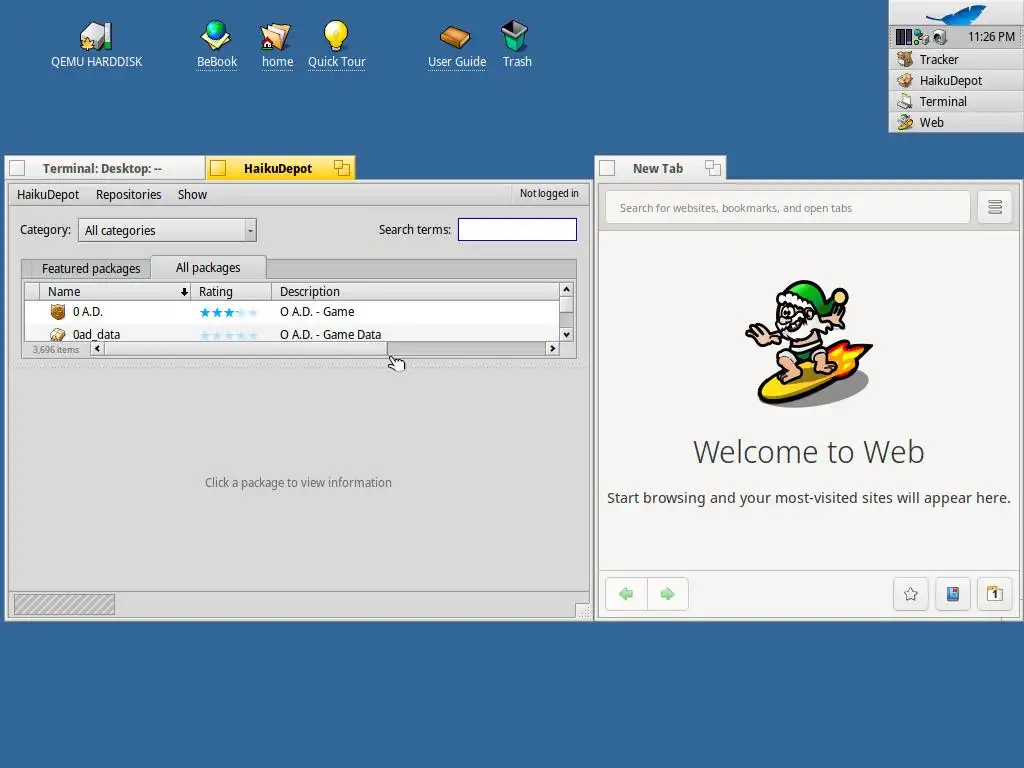Click the 0ad_data package icon
This screenshot has height=768, width=1024.
58,334
